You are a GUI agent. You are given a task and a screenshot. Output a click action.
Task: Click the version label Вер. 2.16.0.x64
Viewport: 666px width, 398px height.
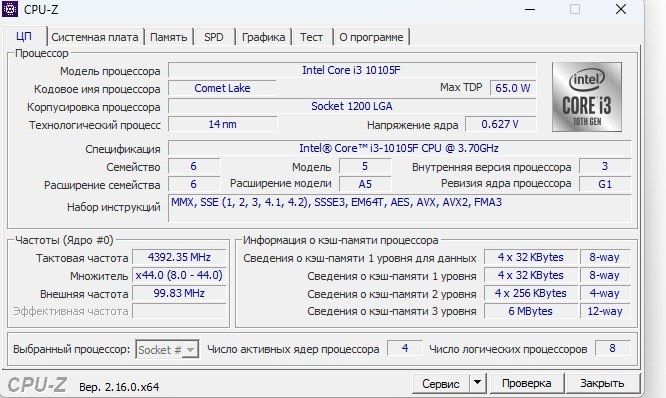tap(119, 387)
